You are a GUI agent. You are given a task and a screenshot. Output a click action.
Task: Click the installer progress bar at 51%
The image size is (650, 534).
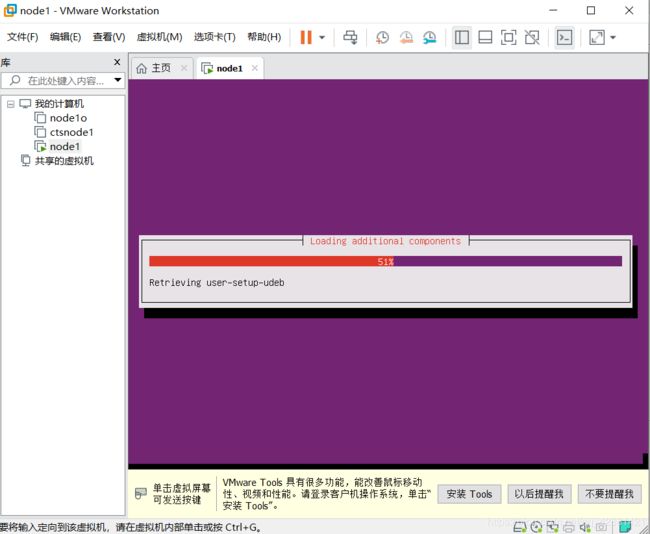(x=385, y=261)
